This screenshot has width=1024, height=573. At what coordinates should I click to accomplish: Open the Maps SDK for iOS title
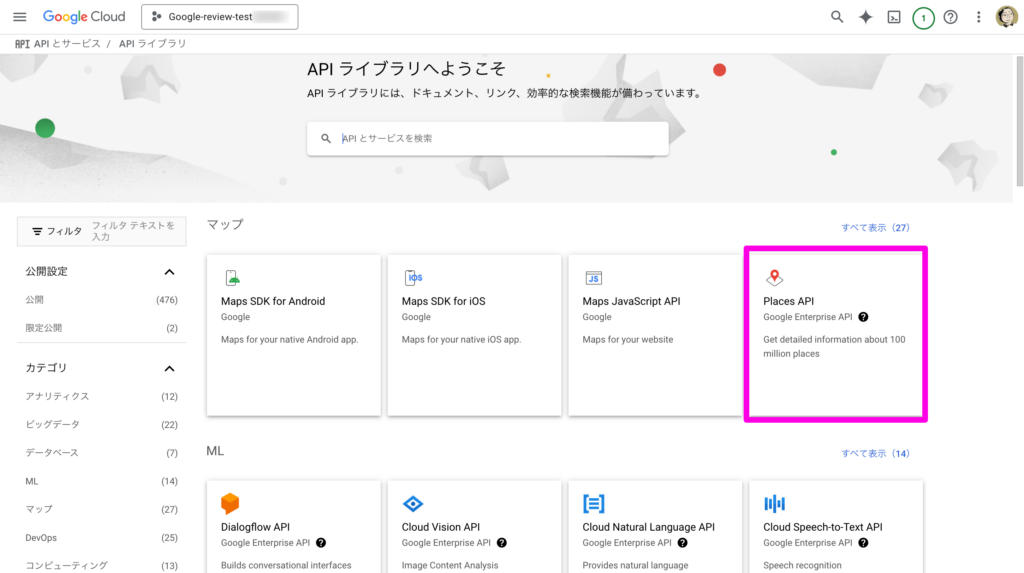443,301
